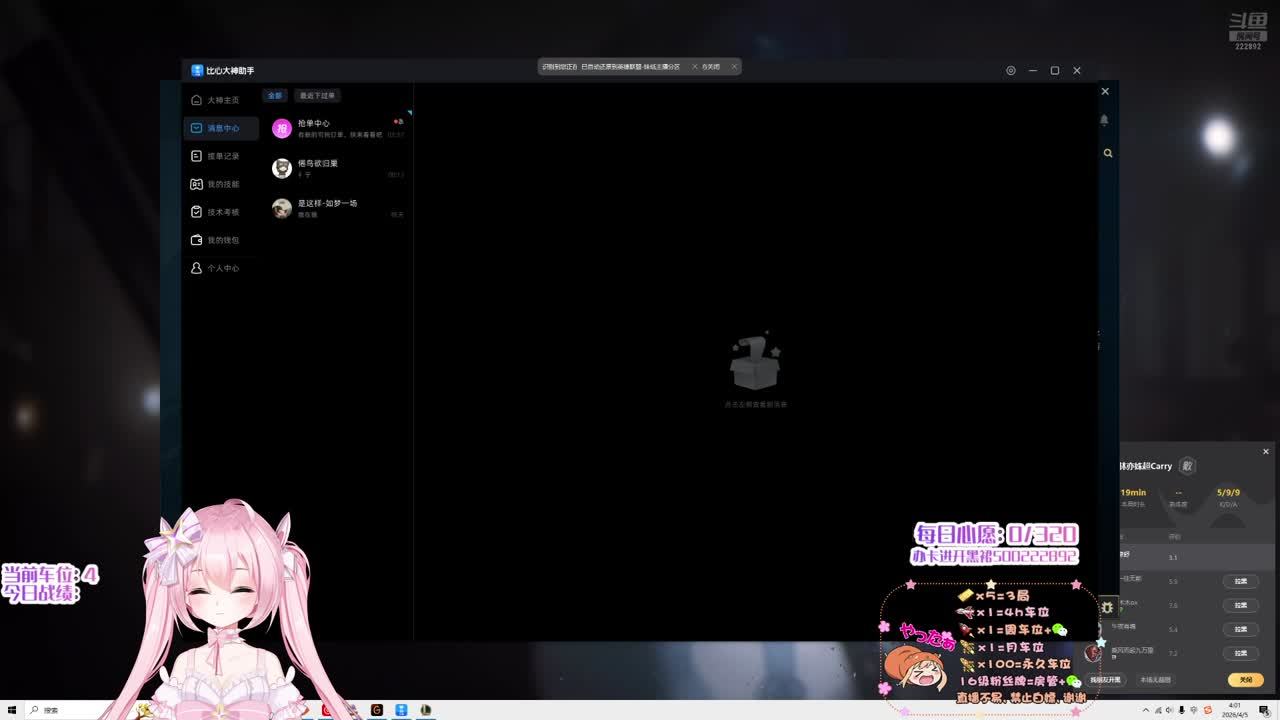This screenshot has width=1280, height=720.
Task: Open 技术考核 assessment page
Action: click(221, 212)
